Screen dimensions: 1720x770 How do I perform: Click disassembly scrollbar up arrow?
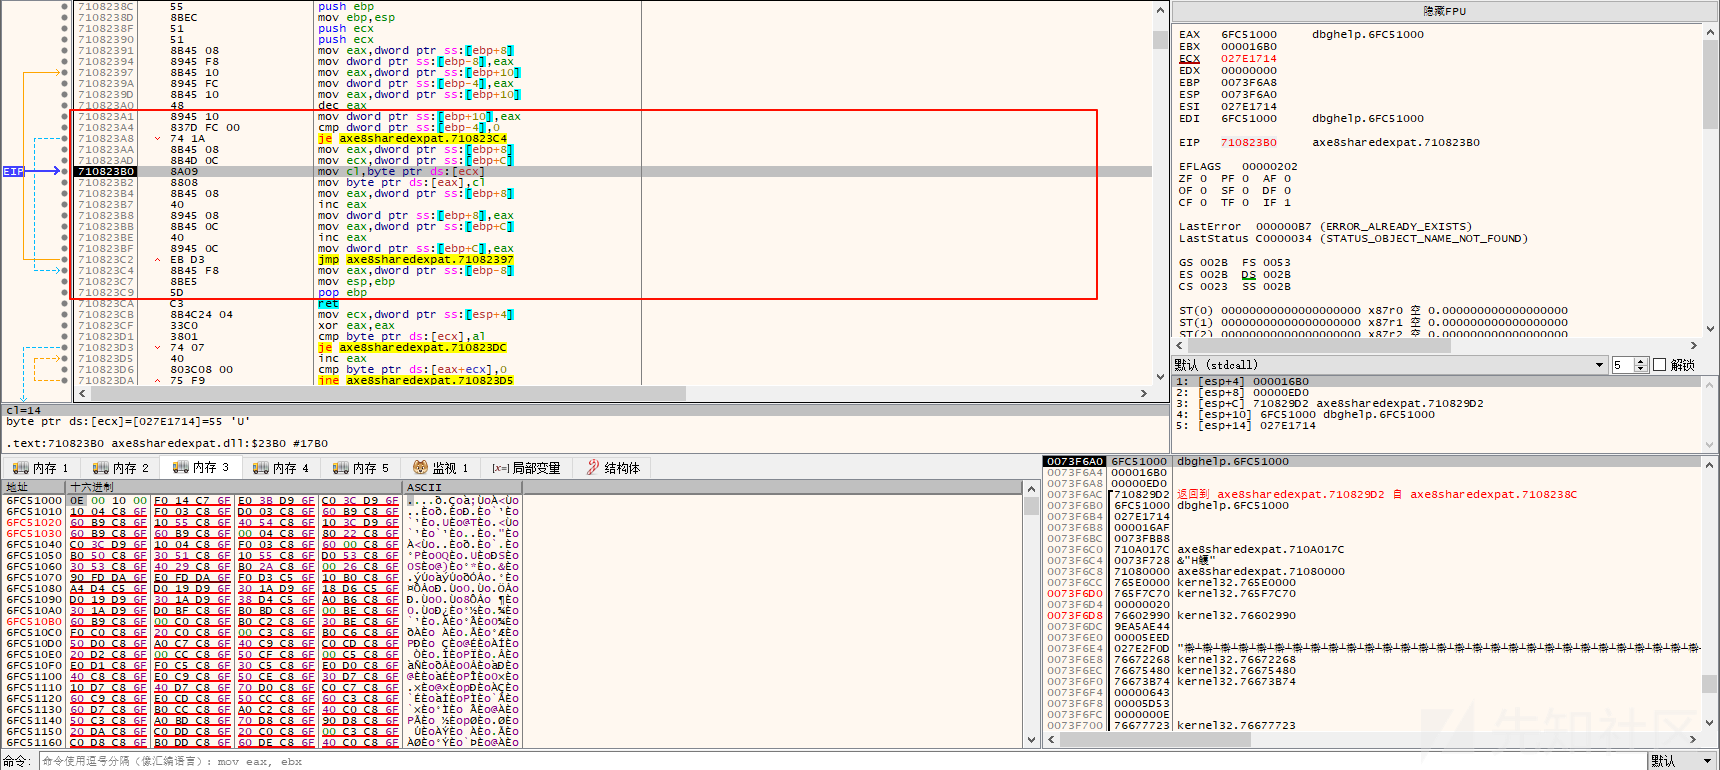(1160, 10)
